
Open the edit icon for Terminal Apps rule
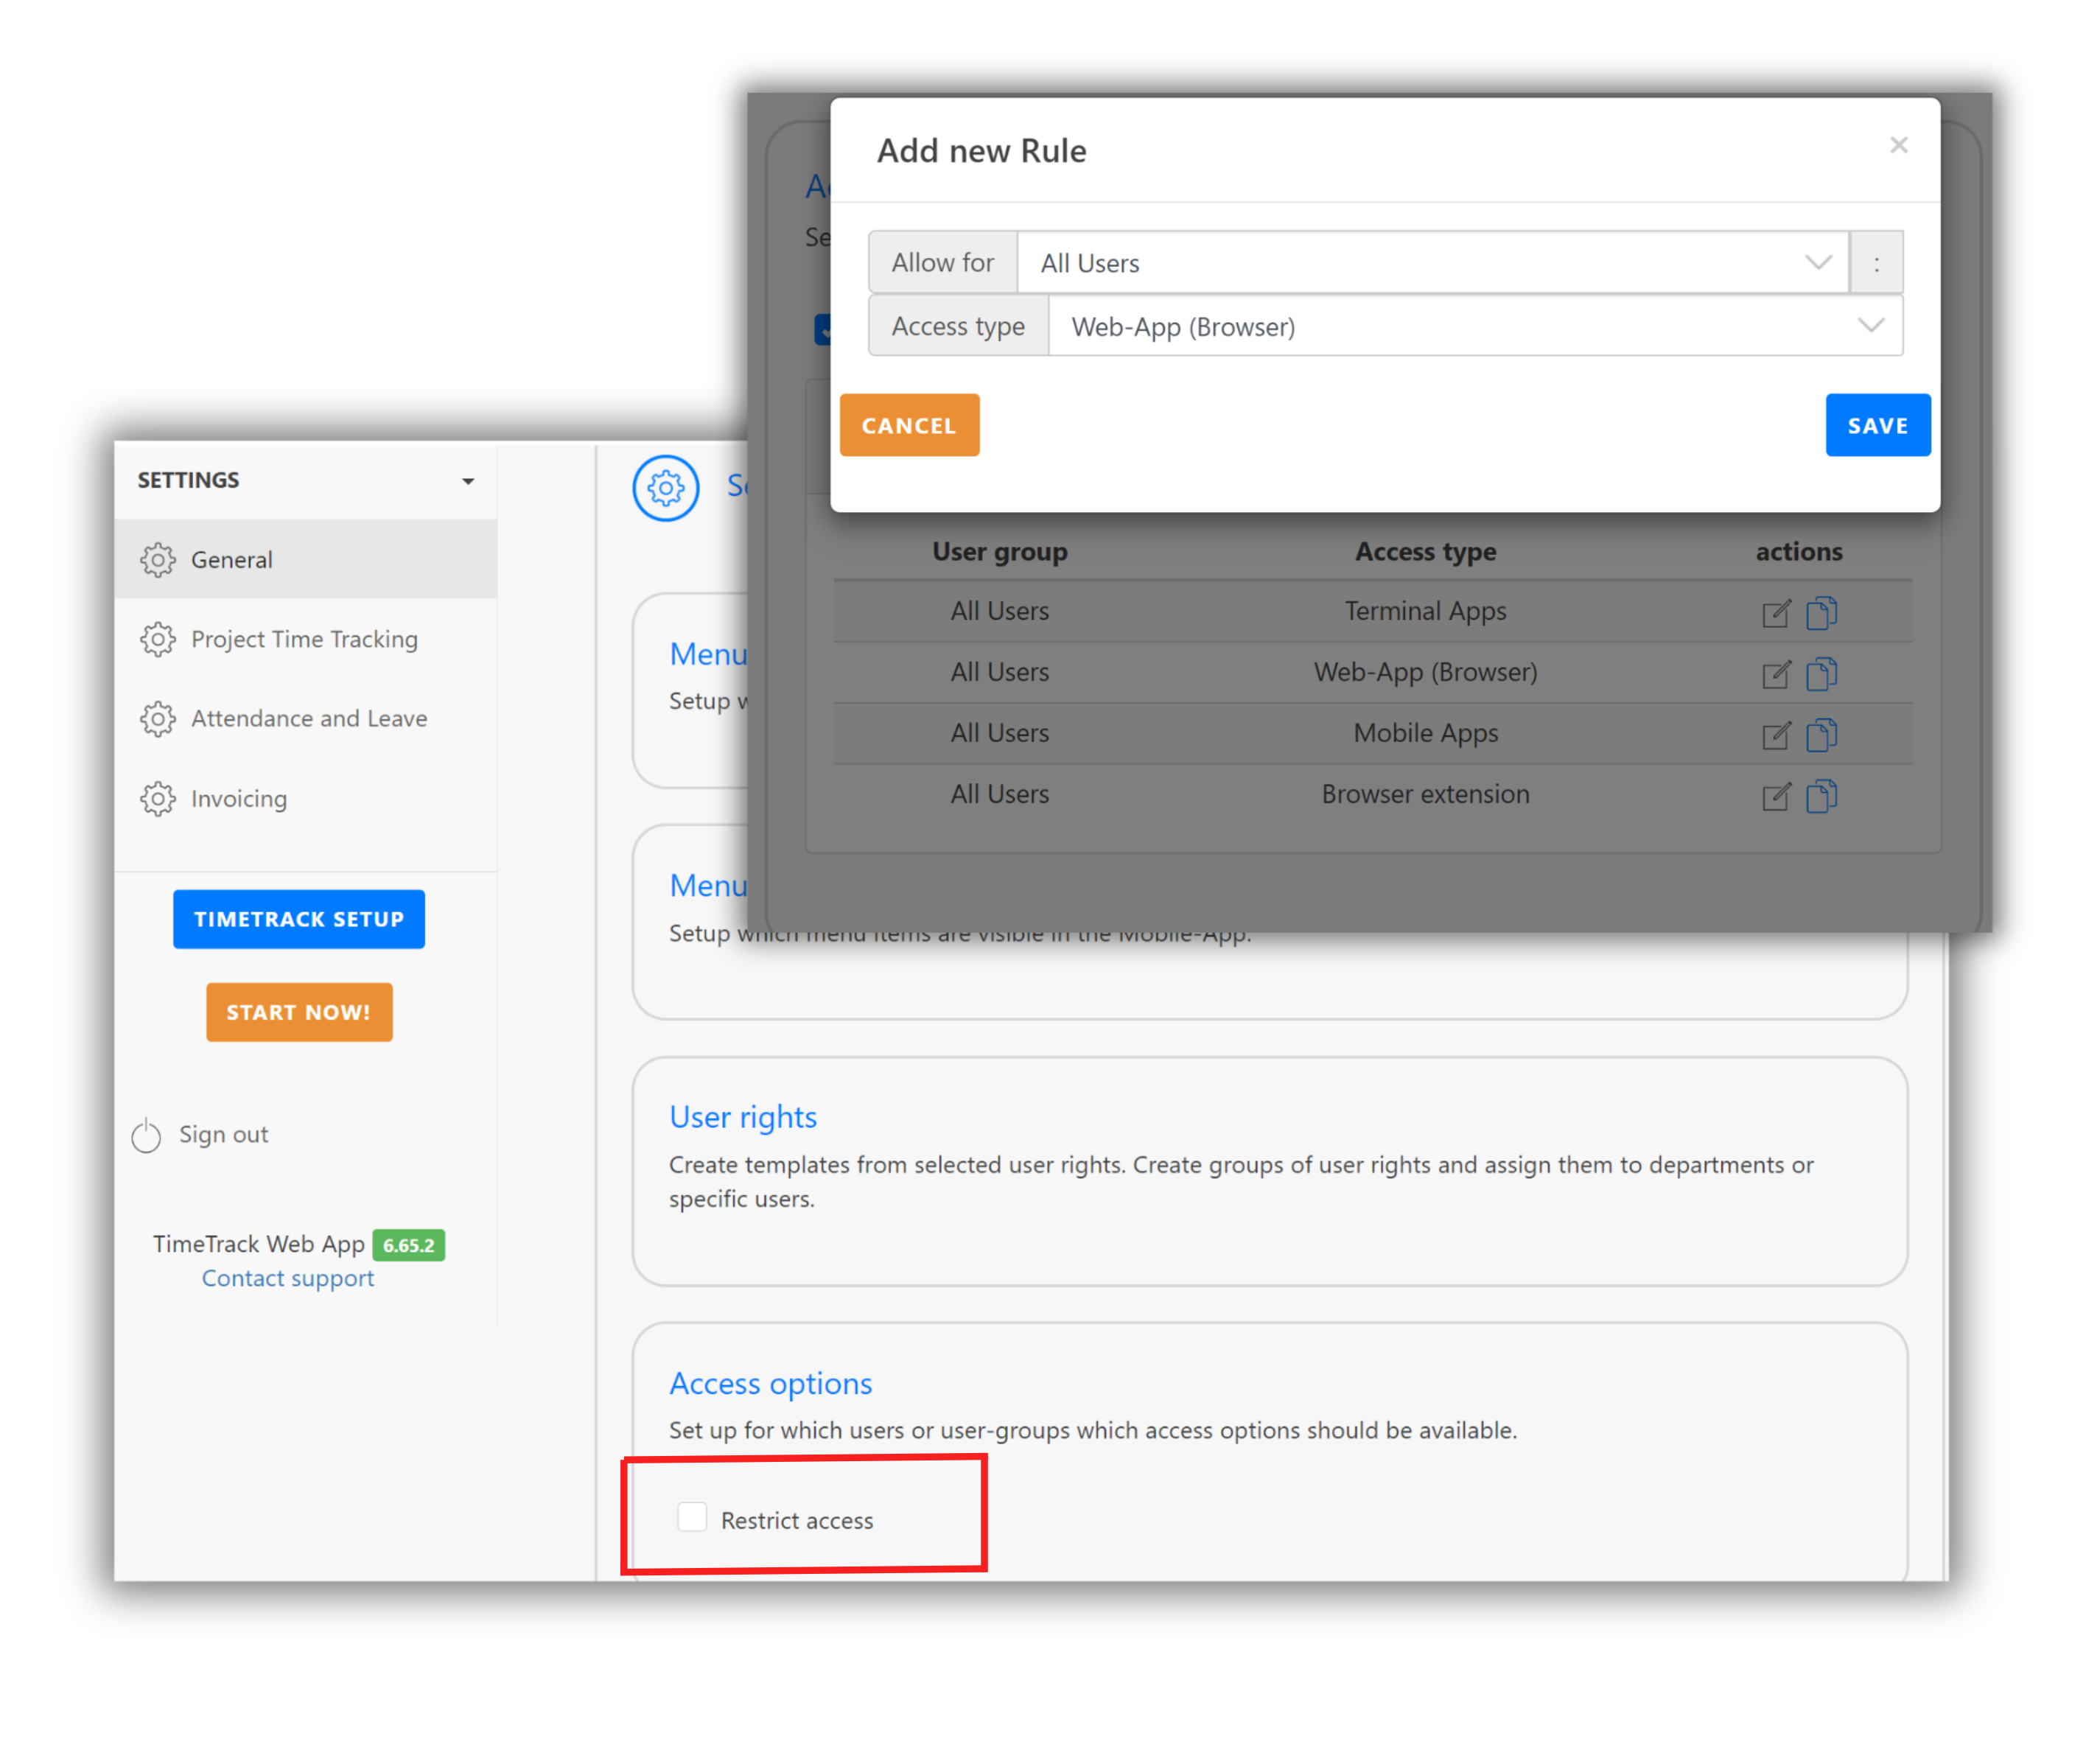(1777, 614)
